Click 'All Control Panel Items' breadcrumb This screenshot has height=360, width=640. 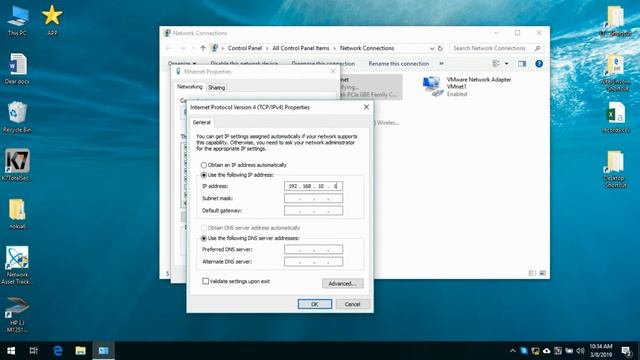tap(301, 48)
